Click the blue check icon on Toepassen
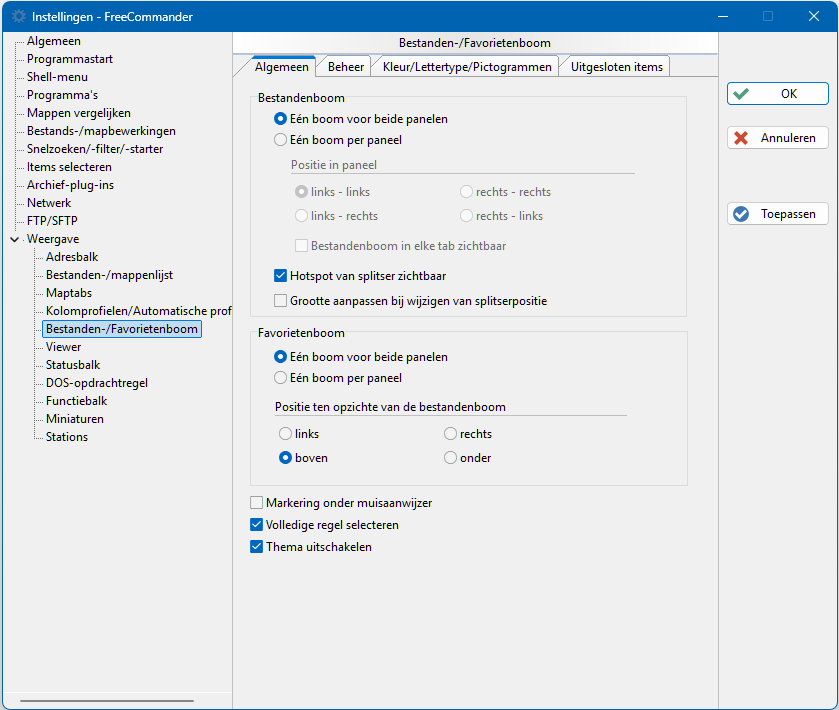This screenshot has height=710, width=839. point(741,214)
